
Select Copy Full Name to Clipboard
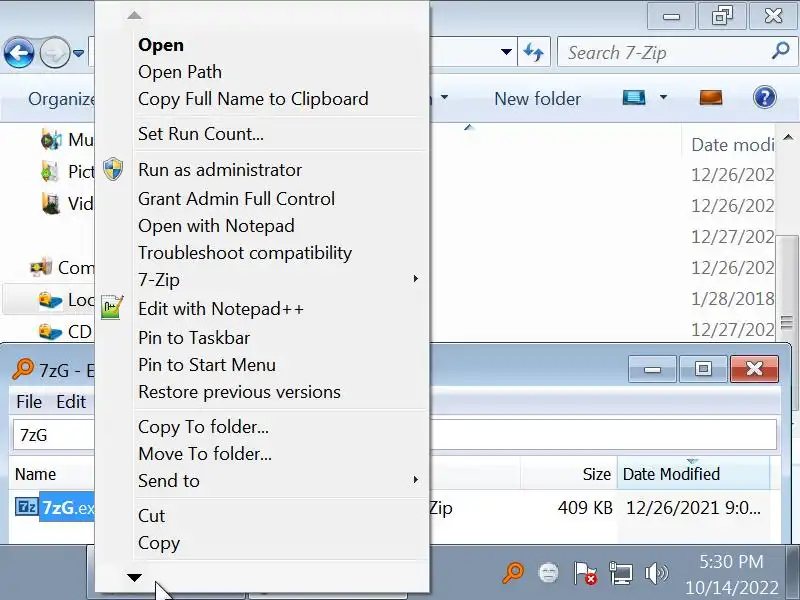click(253, 99)
